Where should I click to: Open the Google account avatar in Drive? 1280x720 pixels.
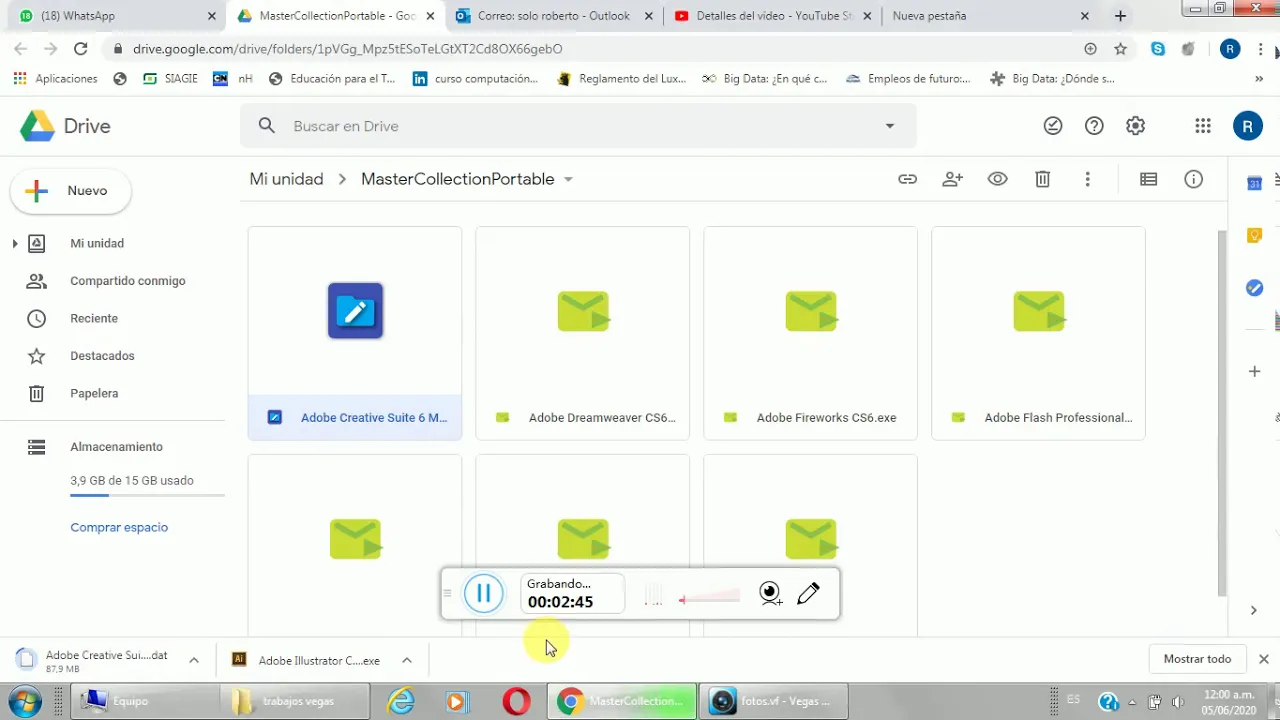coord(1247,126)
